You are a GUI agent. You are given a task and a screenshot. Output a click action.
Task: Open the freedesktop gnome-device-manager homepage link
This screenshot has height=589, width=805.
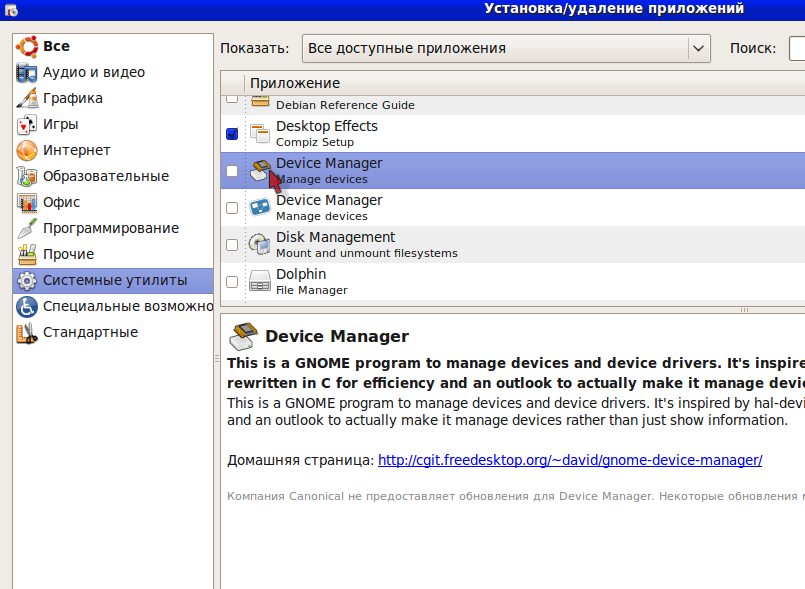tap(570, 460)
